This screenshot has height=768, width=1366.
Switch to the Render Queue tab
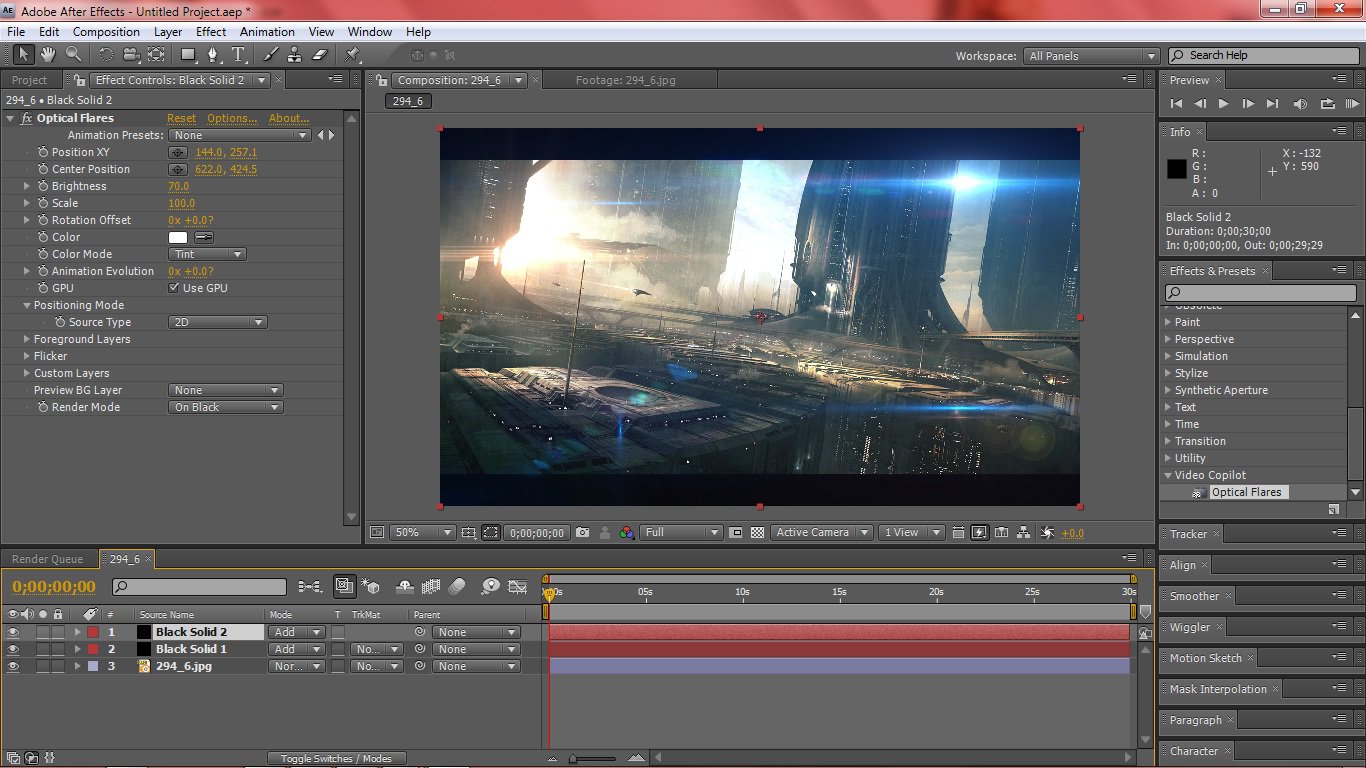47,559
